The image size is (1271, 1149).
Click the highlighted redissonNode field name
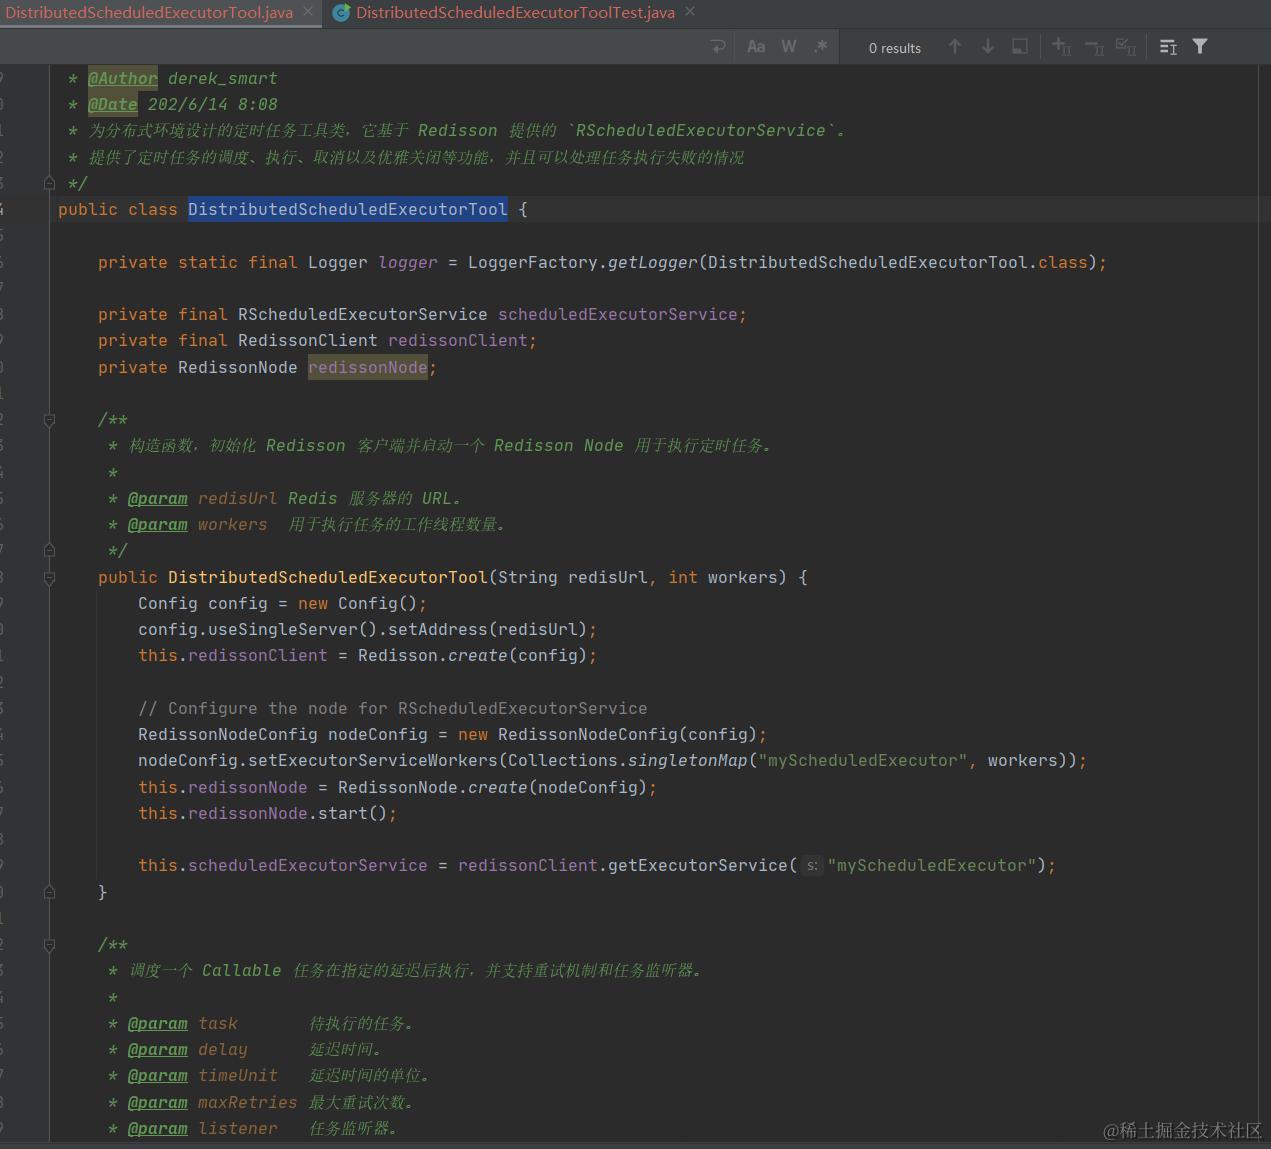(x=367, y=367)
